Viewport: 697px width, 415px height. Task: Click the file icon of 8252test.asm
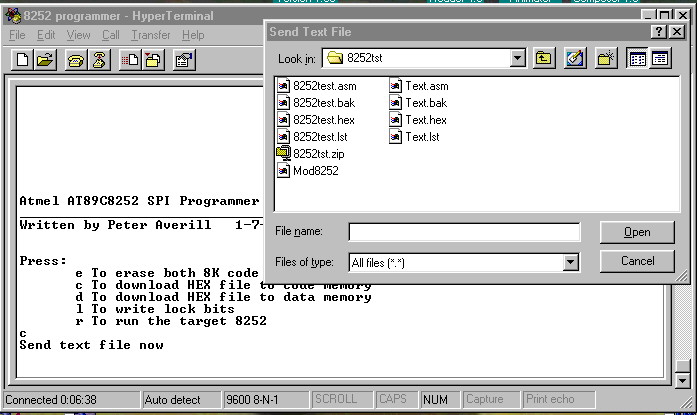coord(283,86)
